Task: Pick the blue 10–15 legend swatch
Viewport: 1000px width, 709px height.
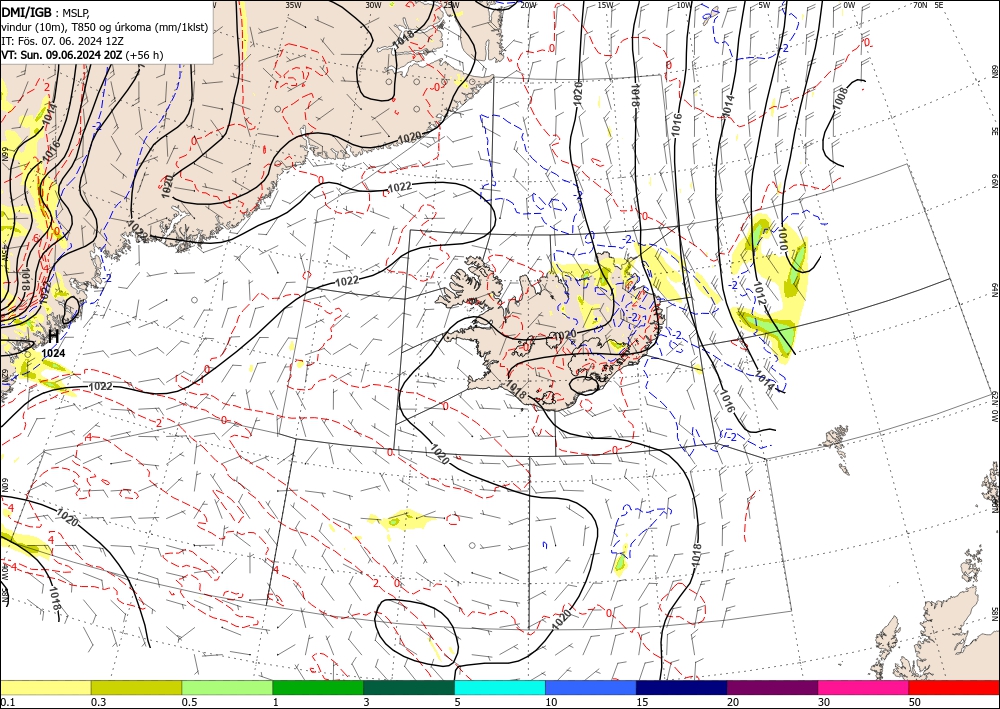Action: click(x=591, y=687)
